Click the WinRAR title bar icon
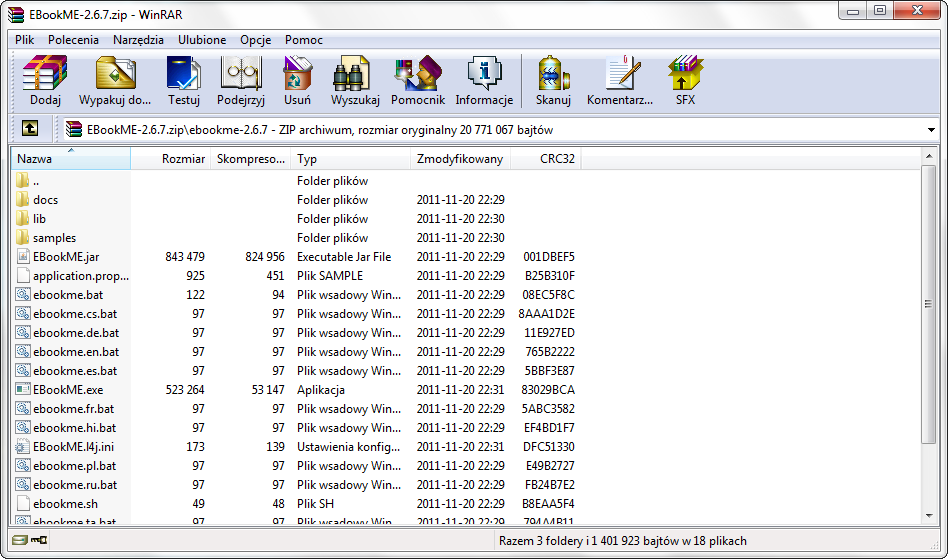948x559 pixels. pyautogui.click(x=15, y=15)
